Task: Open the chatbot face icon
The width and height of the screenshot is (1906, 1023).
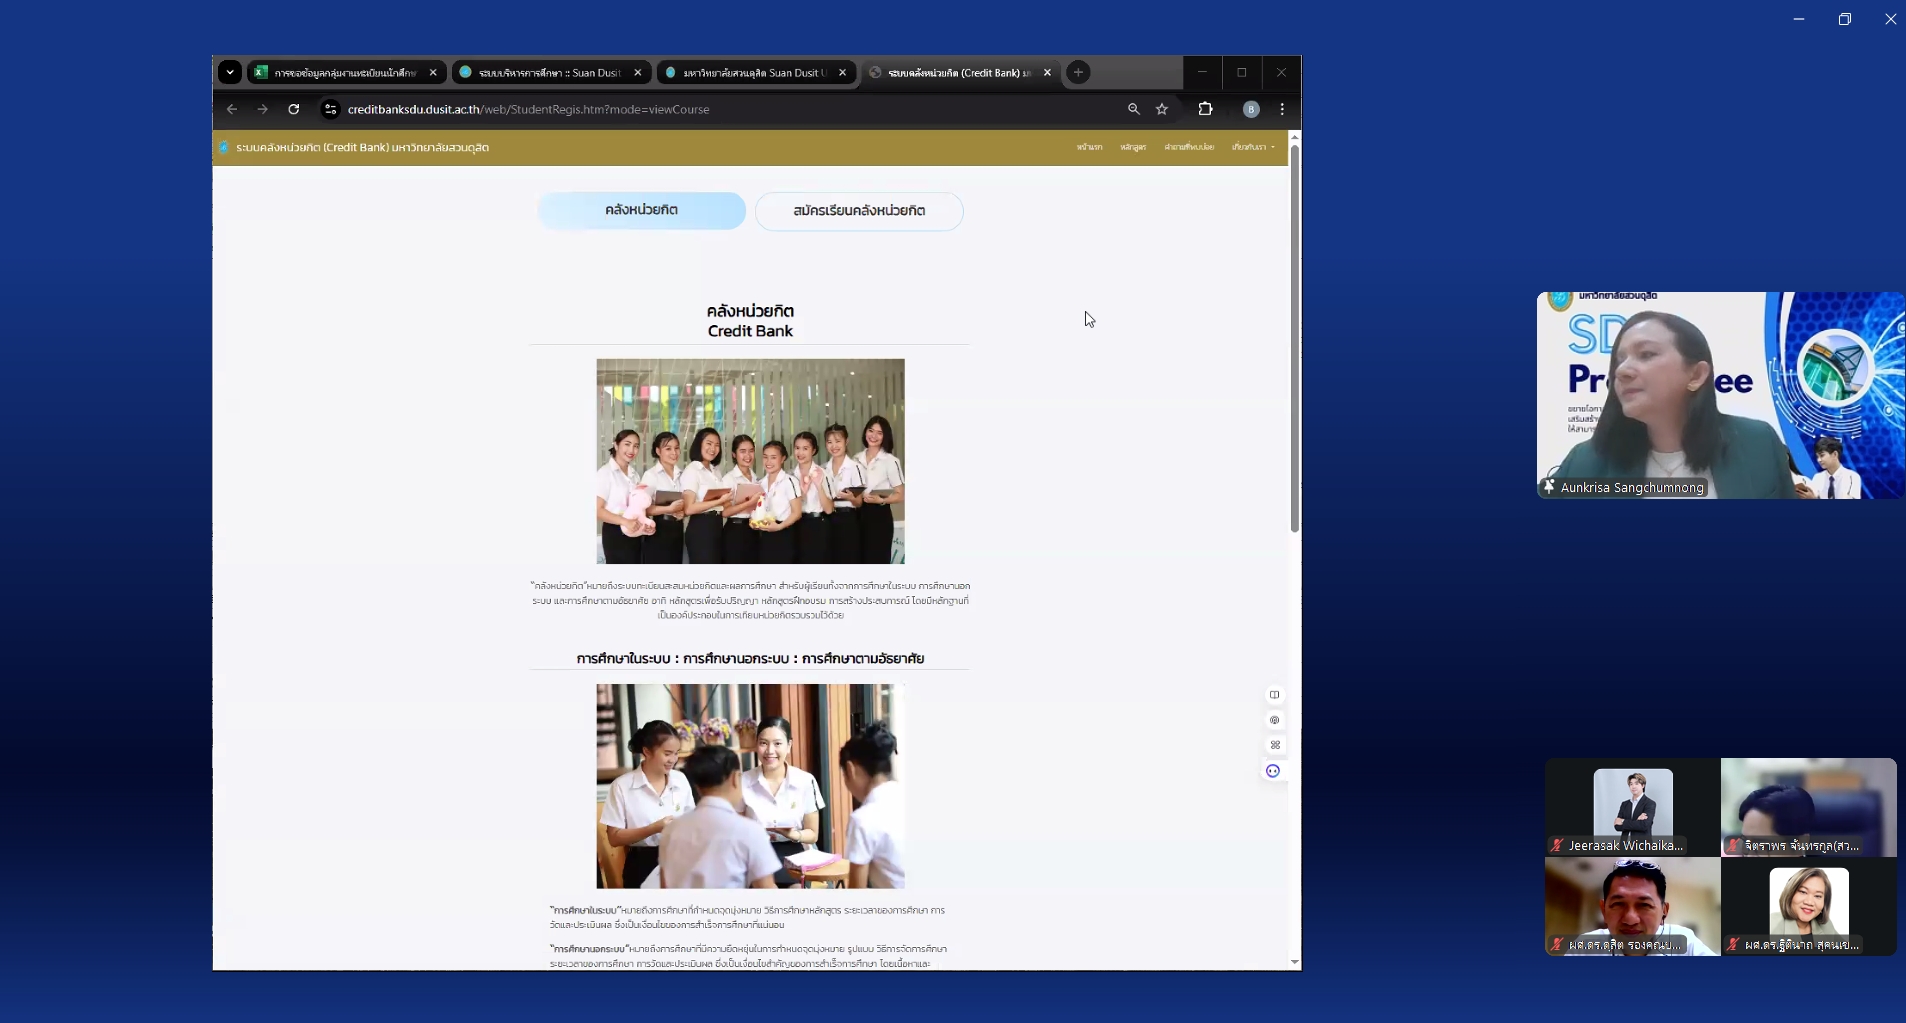Action: (x=1273, y=771)
